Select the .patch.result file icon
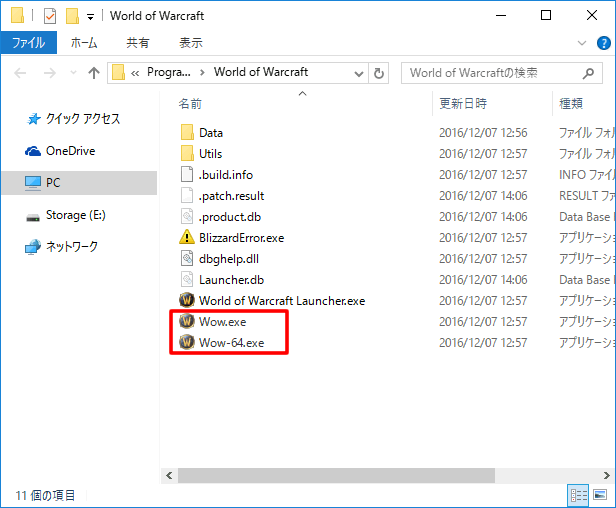 187,196
